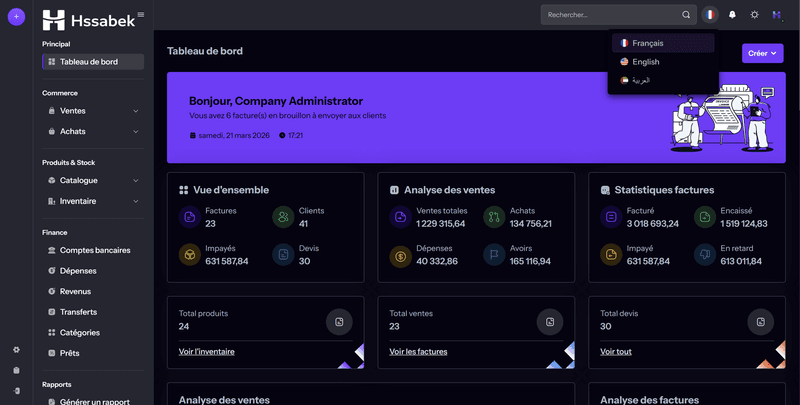Viewport: 800px width, 405px height.
Task: Click the purple plus button in left rail
Action: (15, 17)
